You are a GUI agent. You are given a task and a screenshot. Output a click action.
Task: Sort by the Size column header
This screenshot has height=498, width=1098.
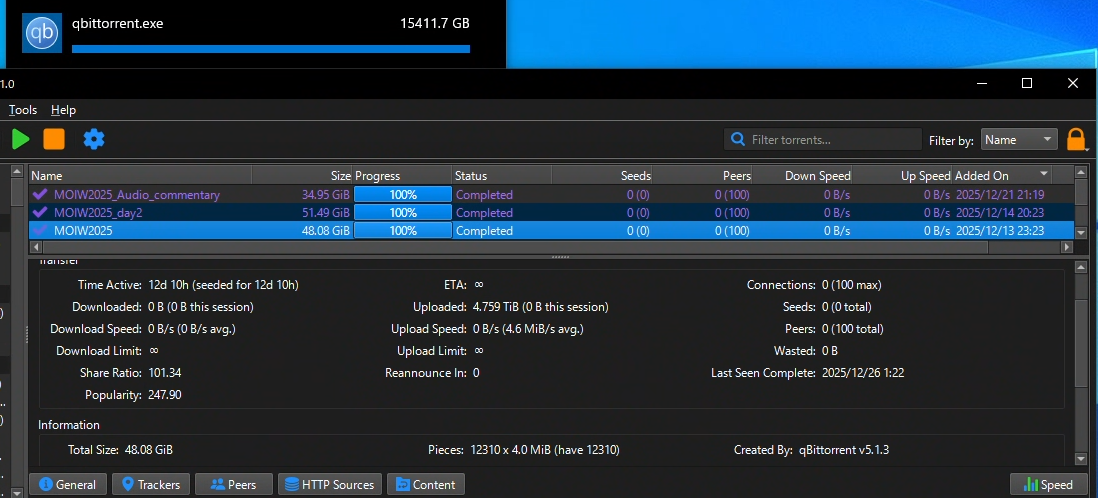point(302,176)
